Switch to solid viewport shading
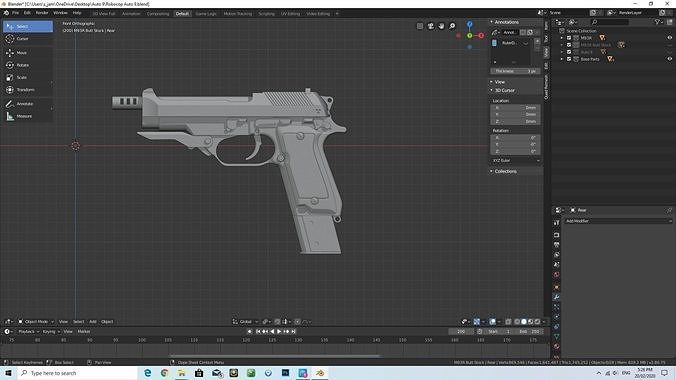This screenshot has width=676, height=380. [524, 322]
